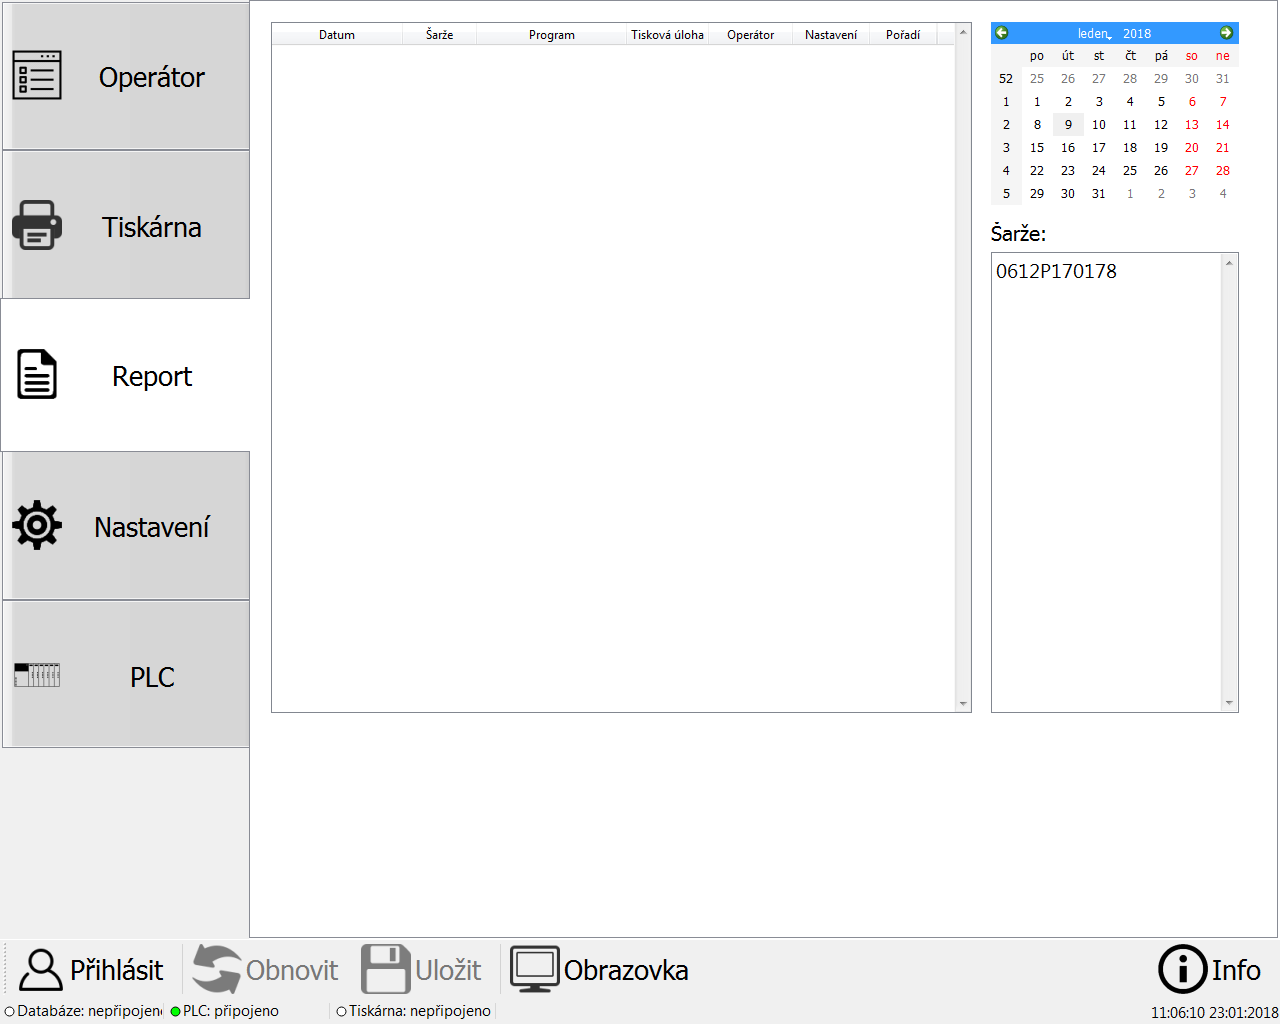The height and width of the screenshot is (1024, 1280).
Task: Select January 17 in the calendar
Action: click(1099, 148)
